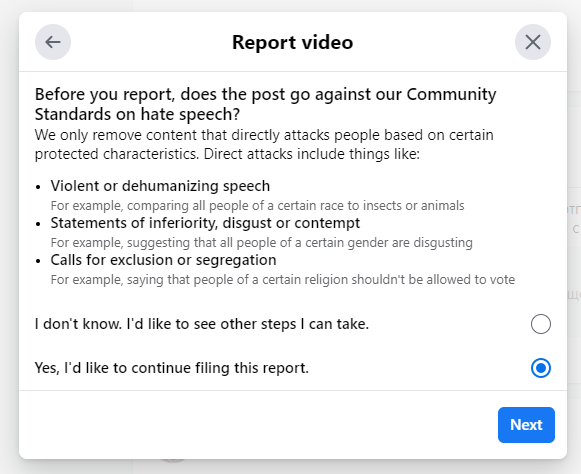Click the "Yes, I'd like to continue filing" label
Screen dimensions: 581x474
coord(172,368)
